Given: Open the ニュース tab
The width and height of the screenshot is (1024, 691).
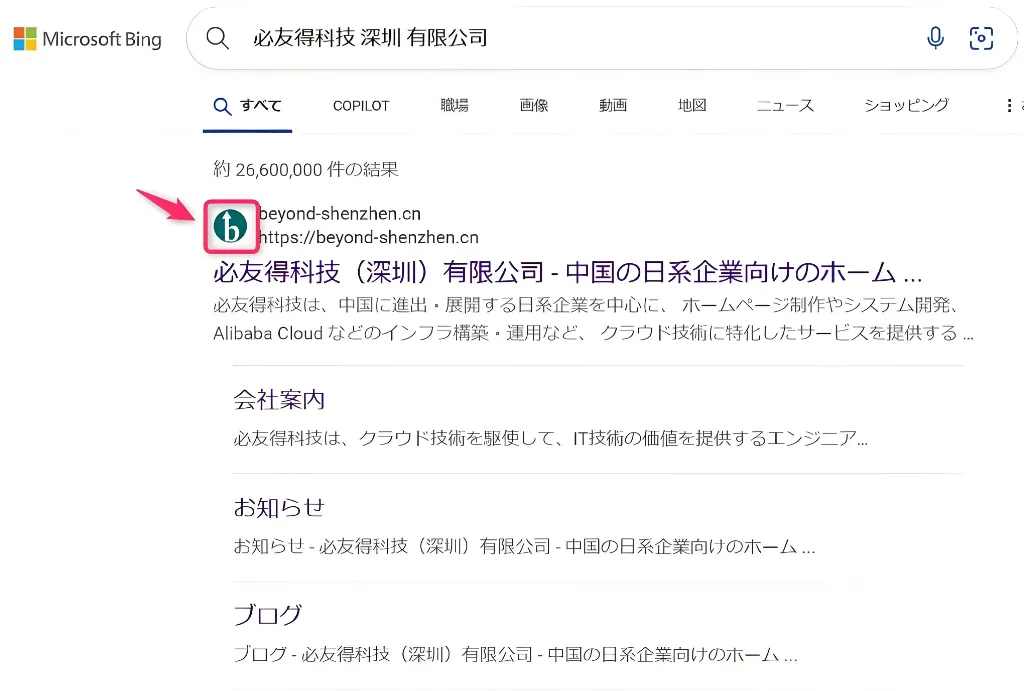Looking at the screenshot, I should tap(785, 105).
